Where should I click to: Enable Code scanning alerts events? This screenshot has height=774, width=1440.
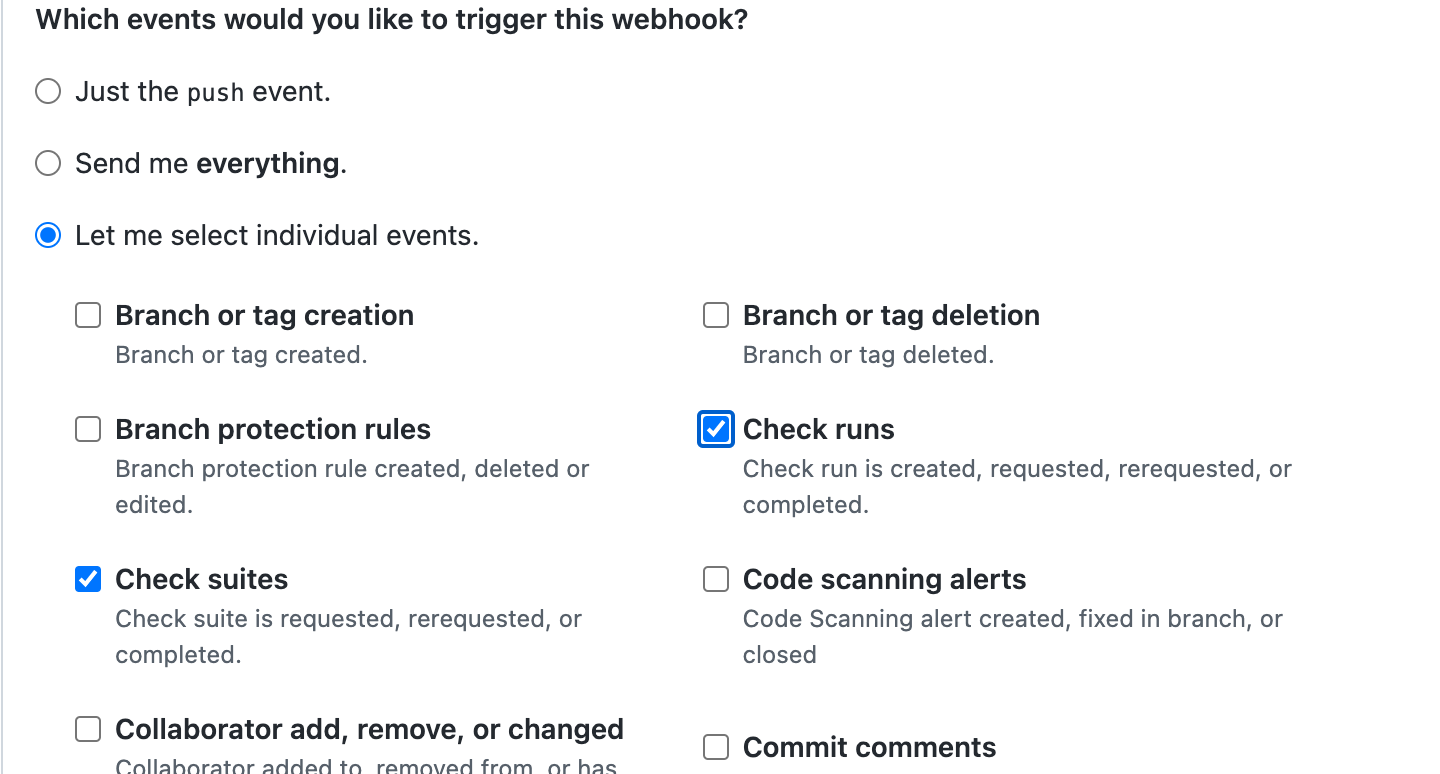click(716, 579)
